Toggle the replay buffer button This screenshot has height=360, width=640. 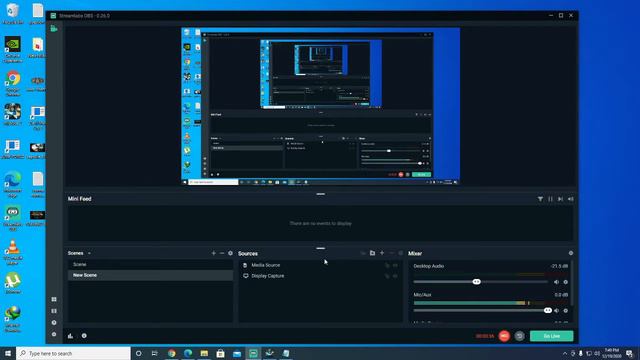(x=519, y=336)
